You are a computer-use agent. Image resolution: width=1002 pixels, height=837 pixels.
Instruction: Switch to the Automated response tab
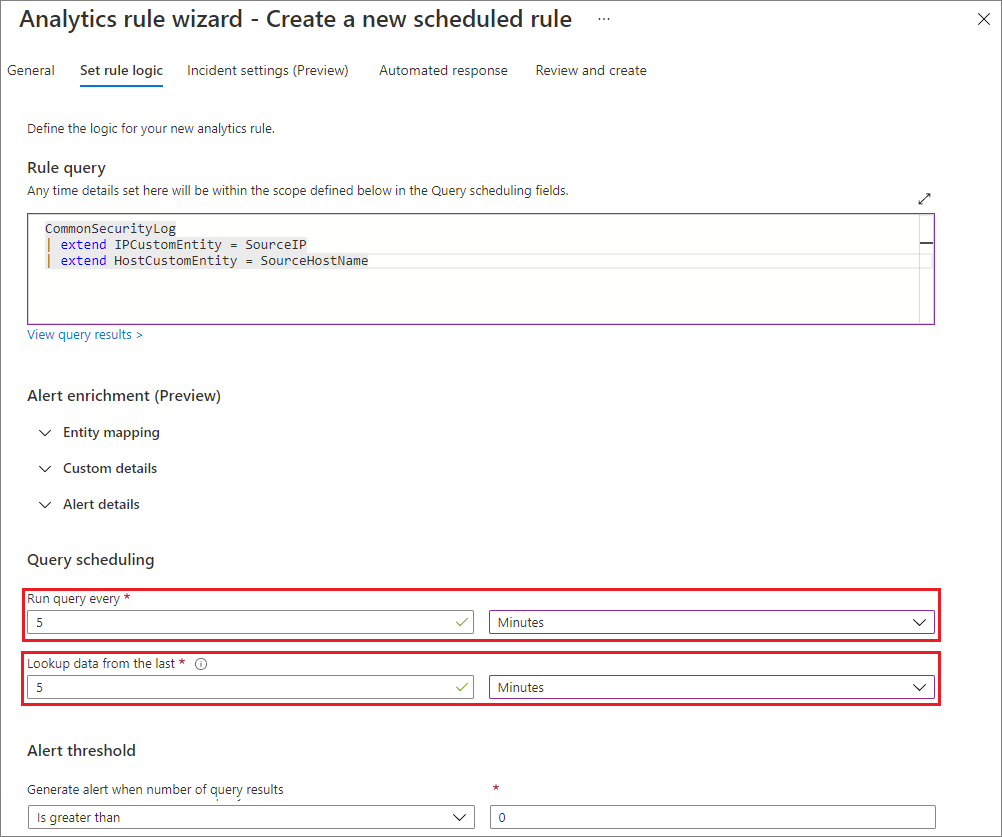tap(443, 70)
